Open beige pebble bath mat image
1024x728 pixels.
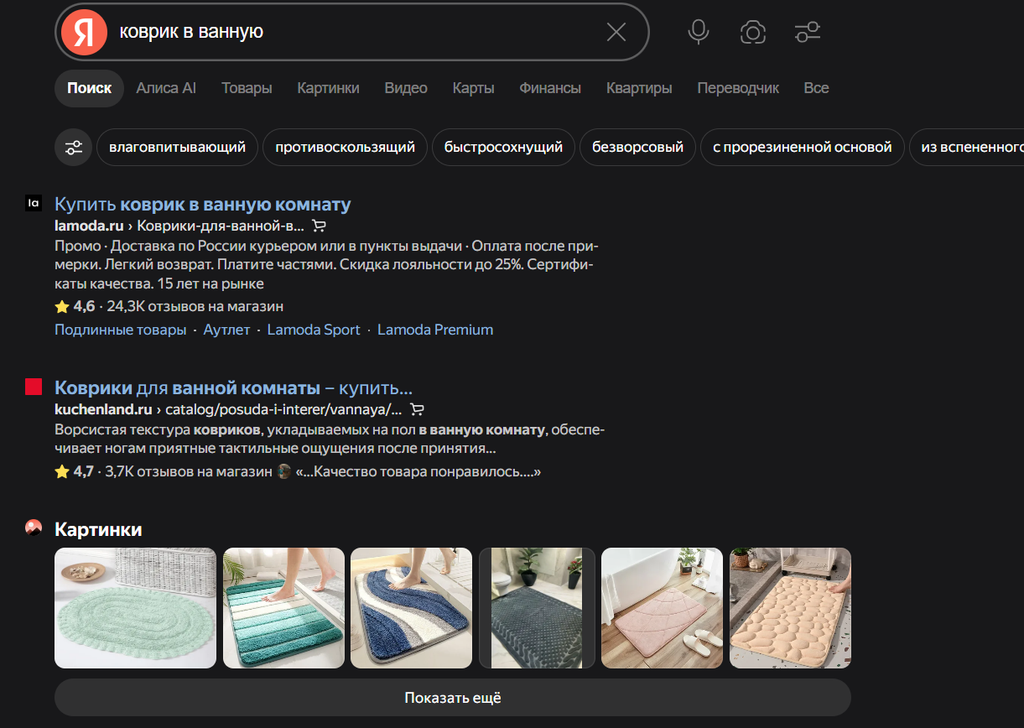[x=790, y=608]
